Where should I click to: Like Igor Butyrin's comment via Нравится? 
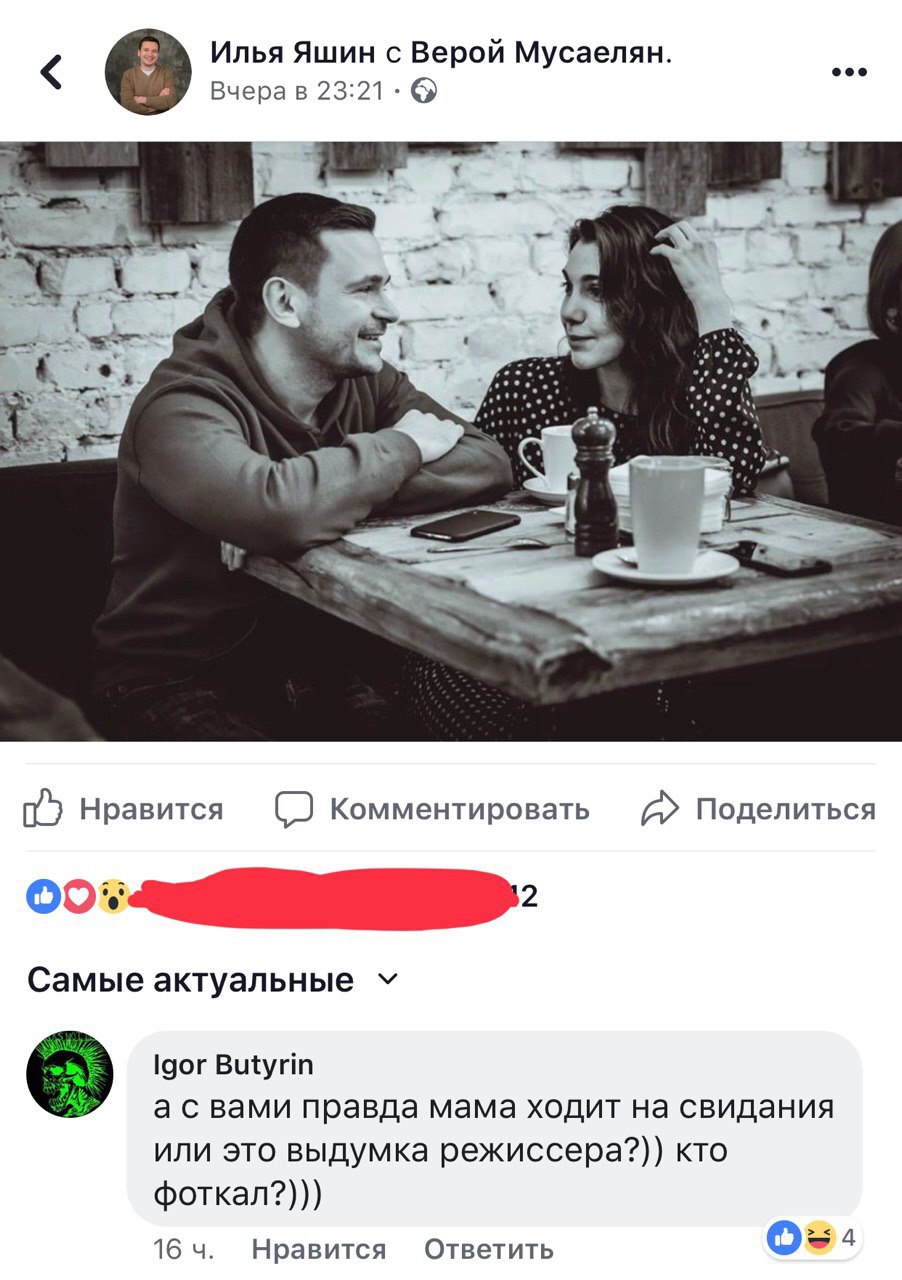319,1249
